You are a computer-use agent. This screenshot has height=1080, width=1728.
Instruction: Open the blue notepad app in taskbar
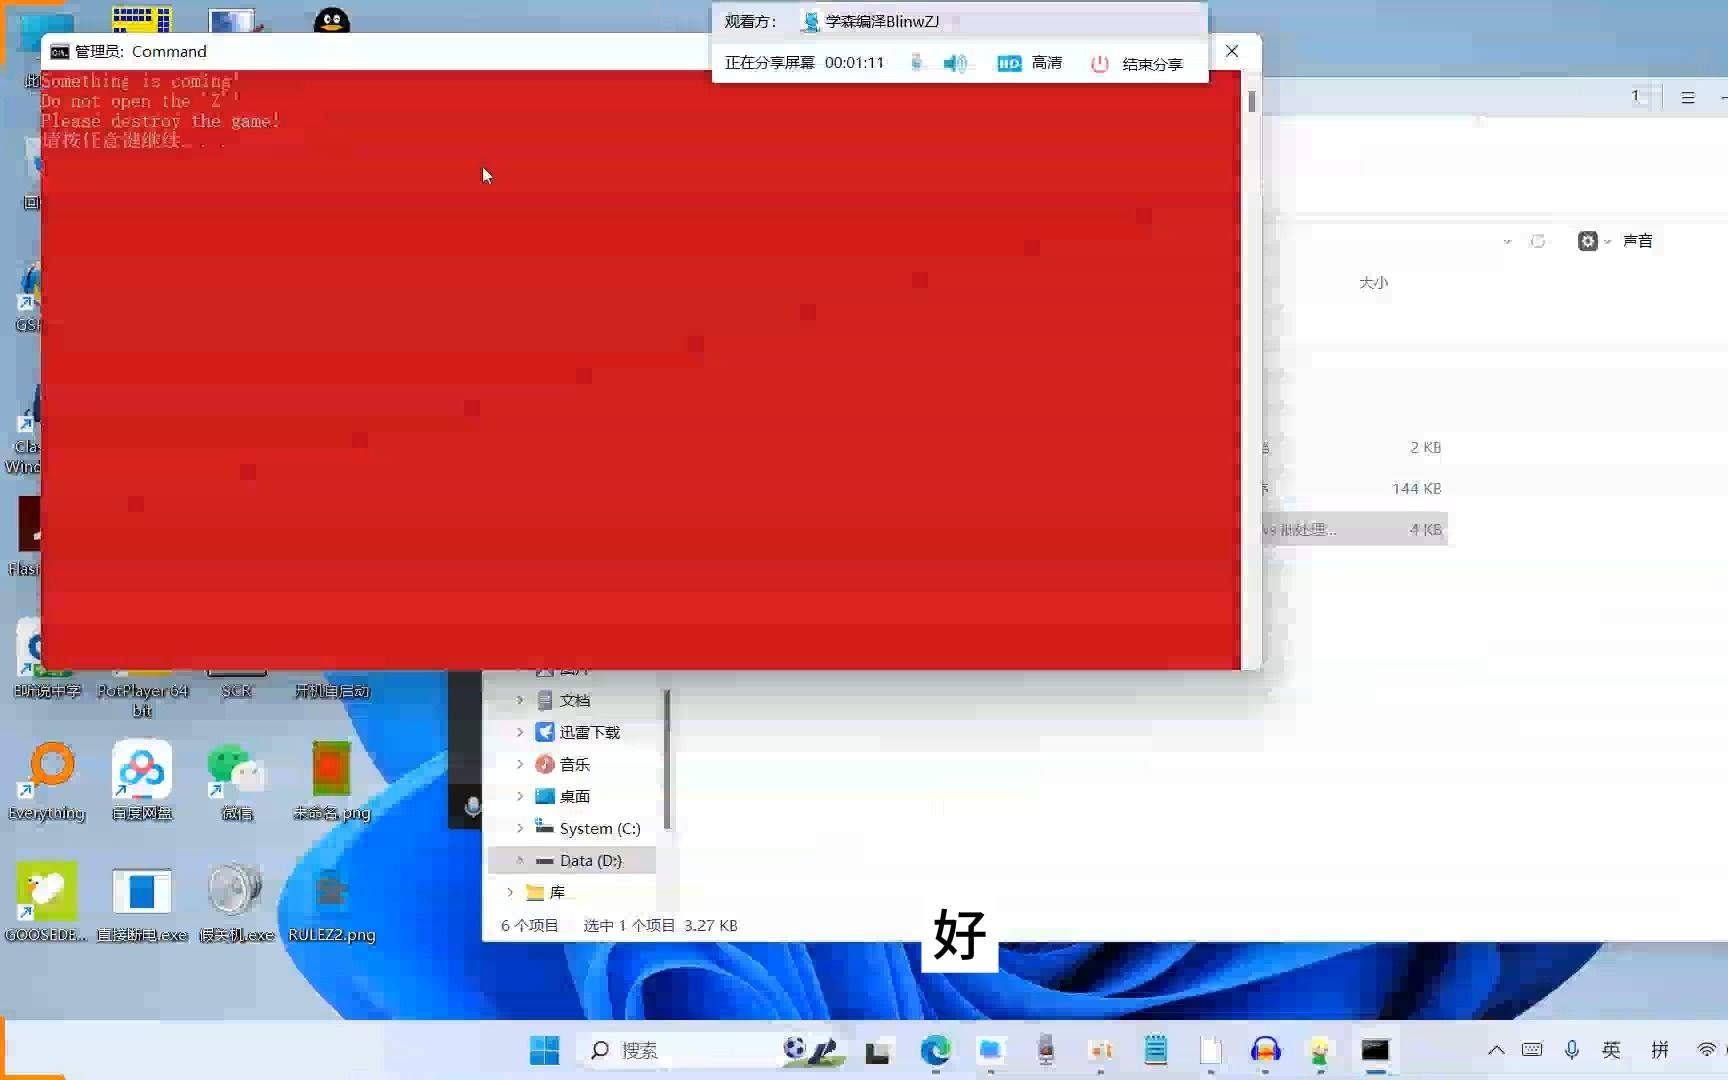1156,1050
